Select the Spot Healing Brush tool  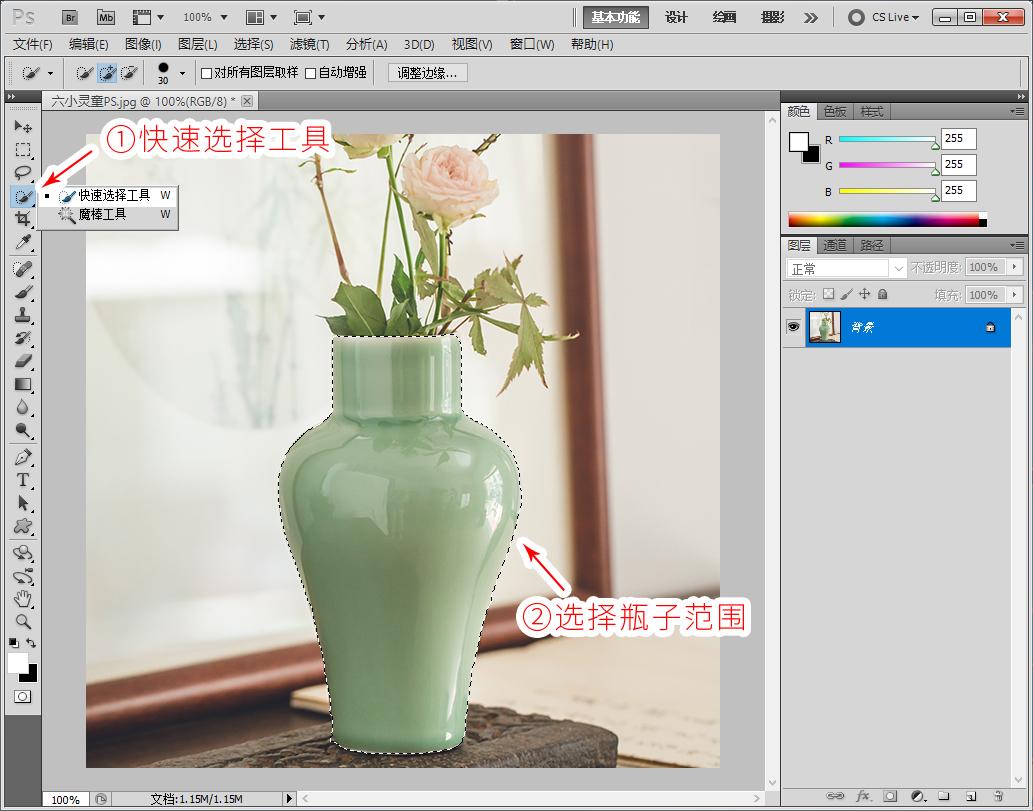click(22, 269)
